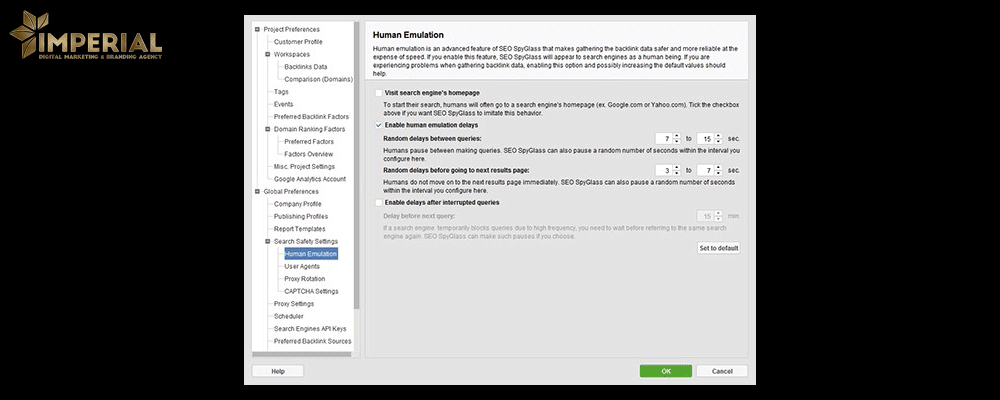This screenshot has height=400, width=1000.
Task: Enable Visit search engine's homepage
Action: tap(378, 92)
